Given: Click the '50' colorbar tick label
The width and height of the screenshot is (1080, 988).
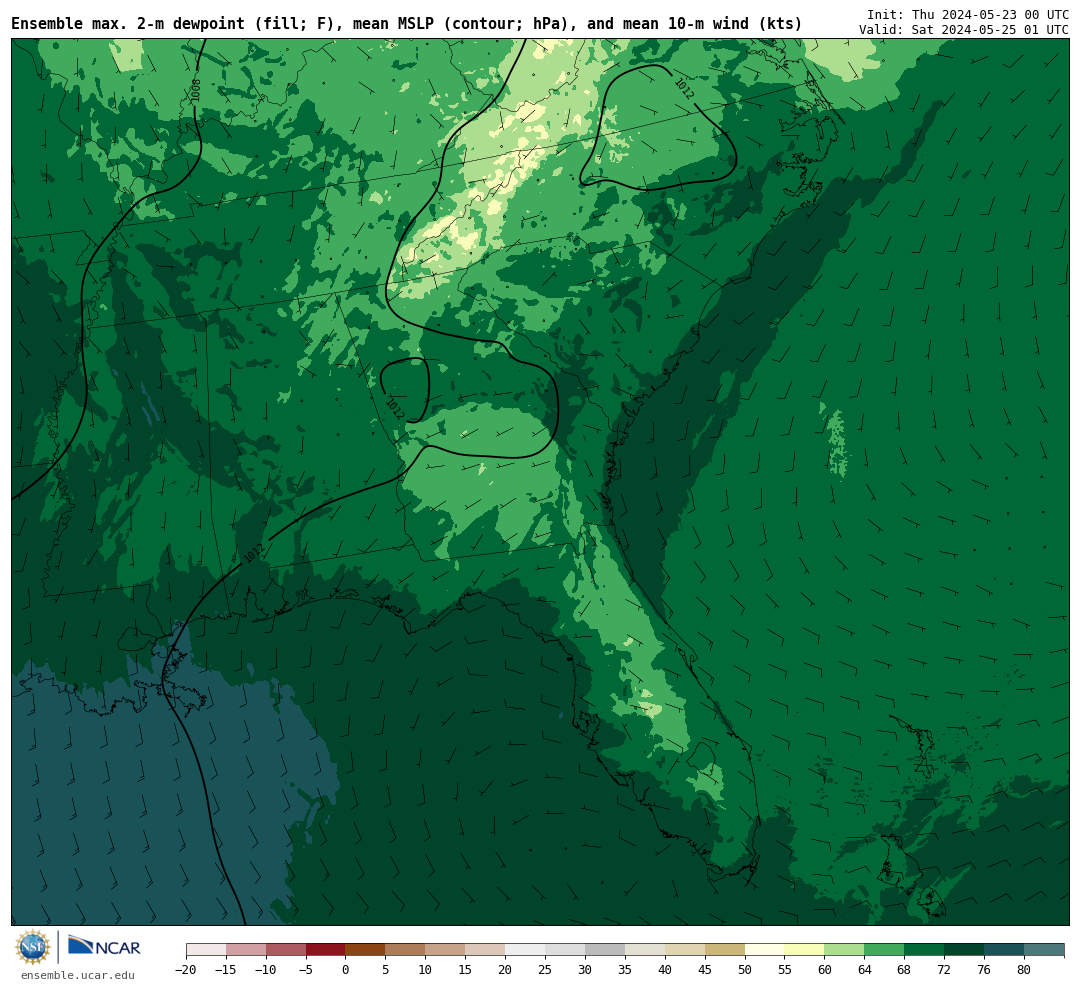Looking at the screenshot, I should pyautogui.click(x=745, y=969).
